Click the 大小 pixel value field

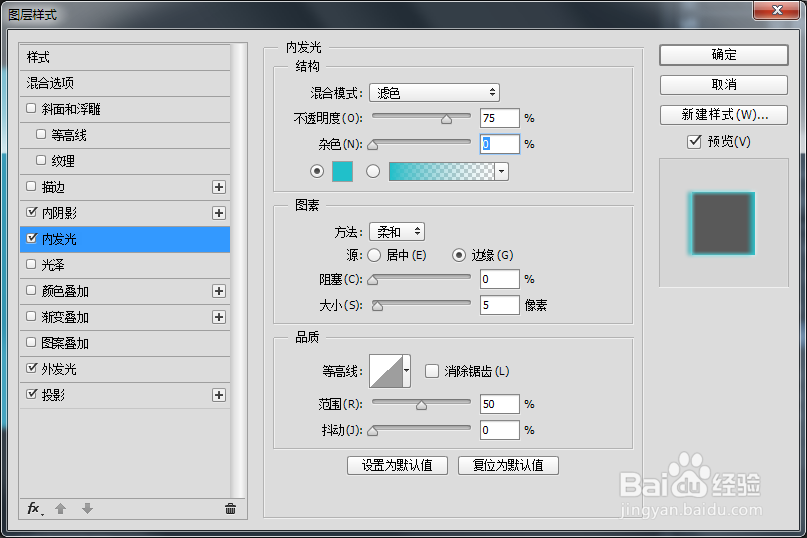coord(500,305)
